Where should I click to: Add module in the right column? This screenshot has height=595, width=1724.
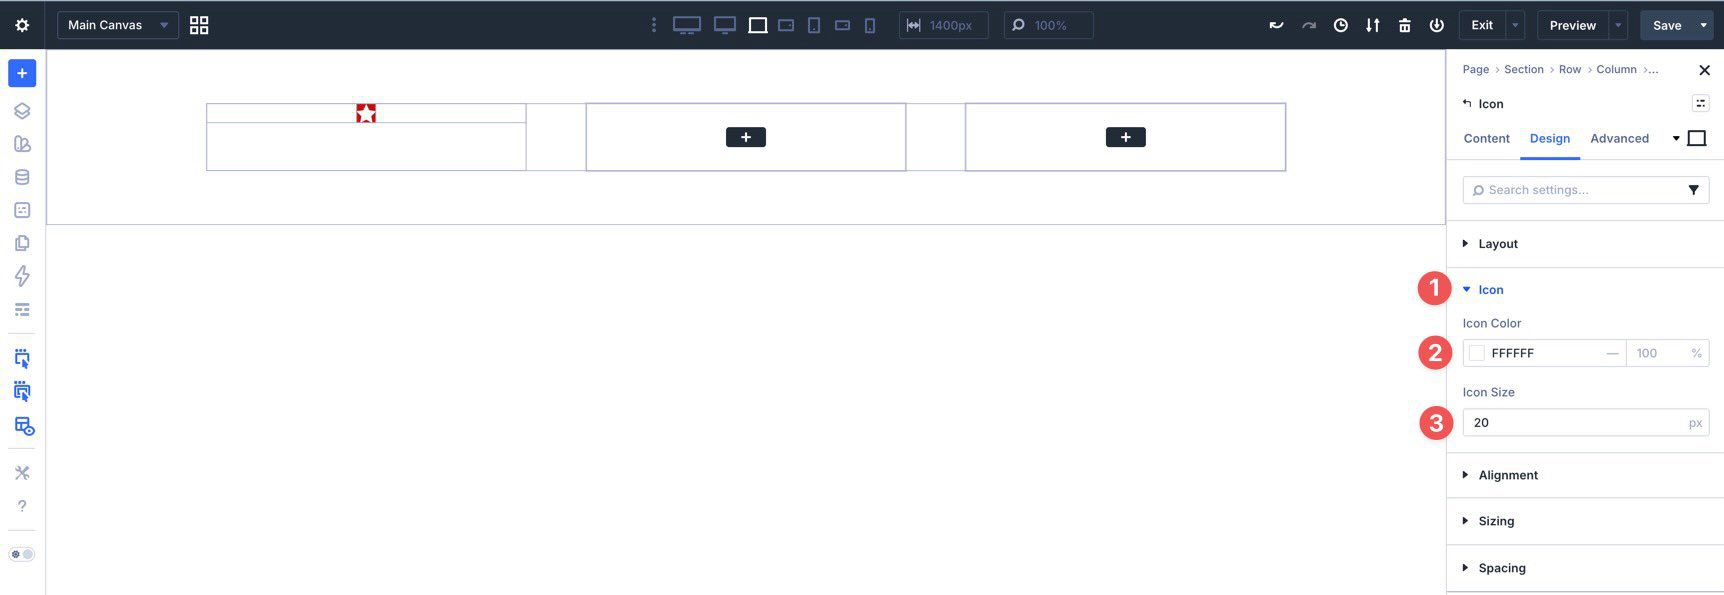[1125, 137]
